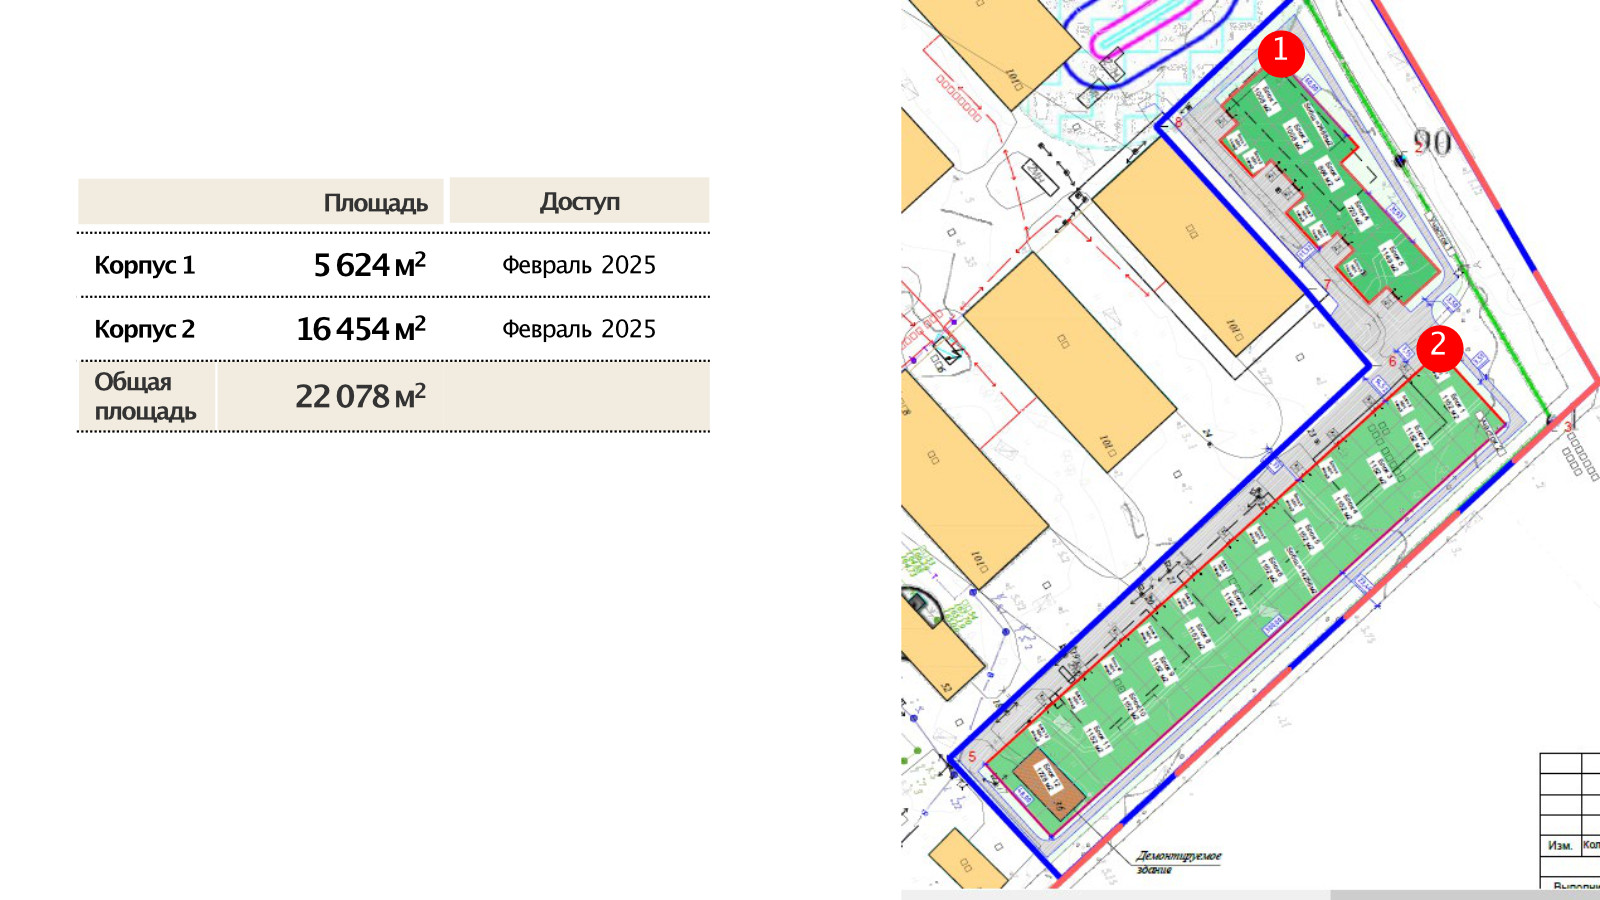
Task: Click the 22 078 м² total value
Action: click(x=360, y=397)
